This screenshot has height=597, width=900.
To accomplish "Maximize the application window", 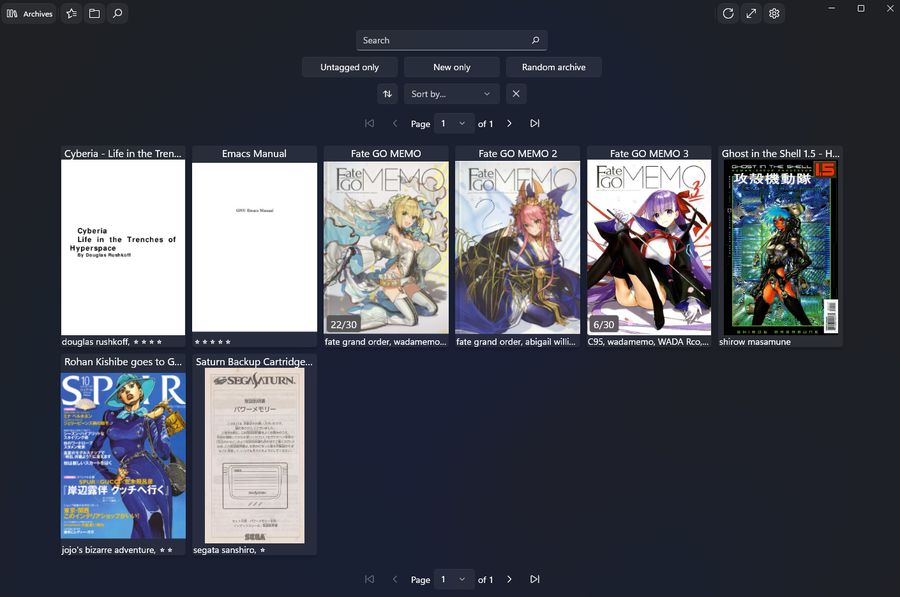I will click(860, 8).
